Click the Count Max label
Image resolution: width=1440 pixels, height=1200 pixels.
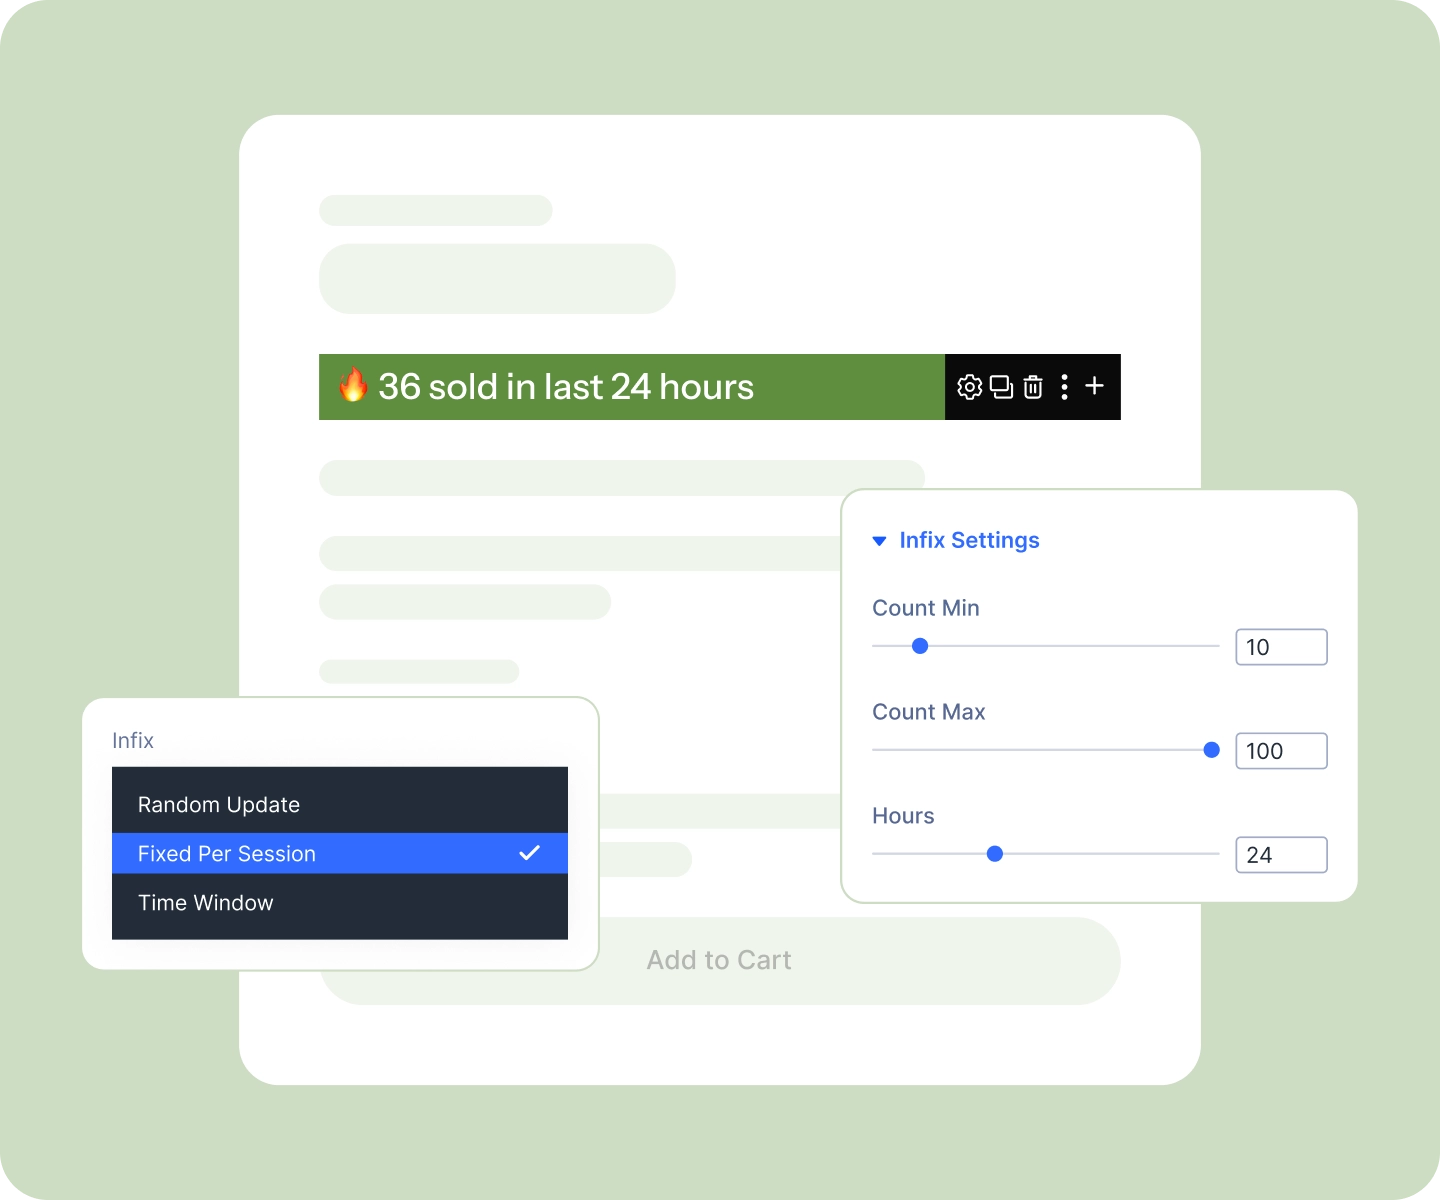929,712
